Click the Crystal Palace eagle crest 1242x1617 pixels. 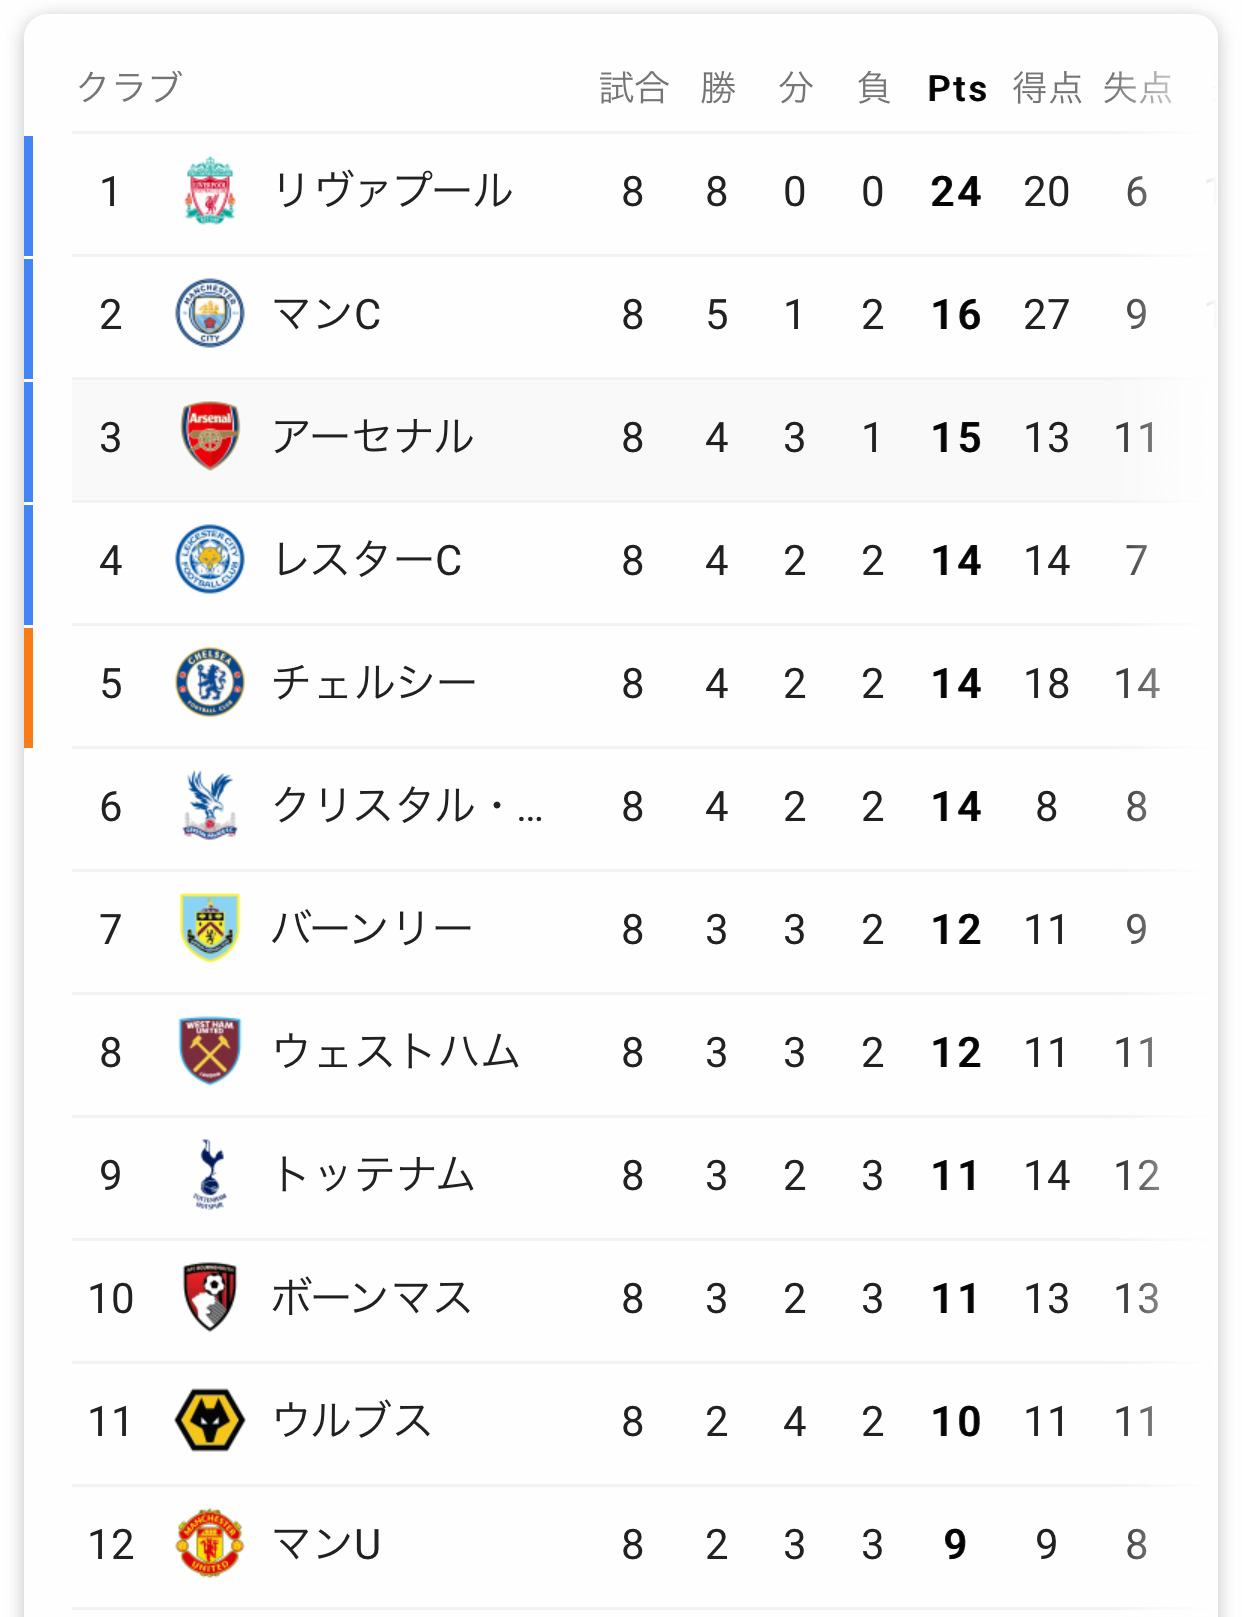coord(210,805)
